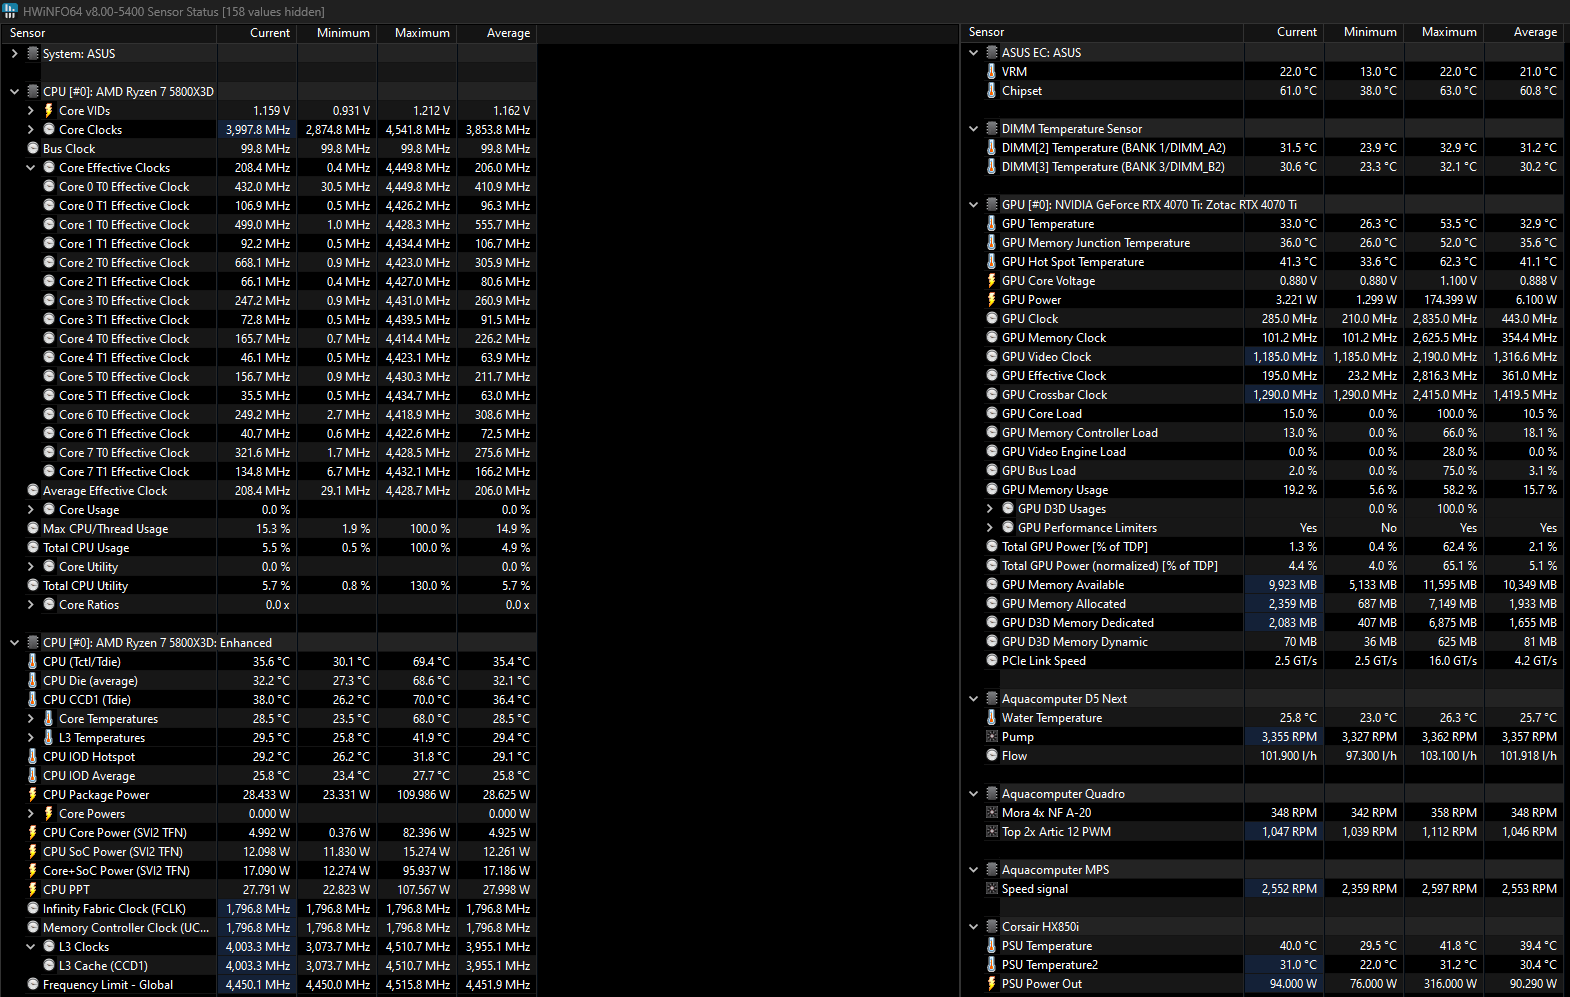Click the PSU Power Out value 94.000 W

1293,983
